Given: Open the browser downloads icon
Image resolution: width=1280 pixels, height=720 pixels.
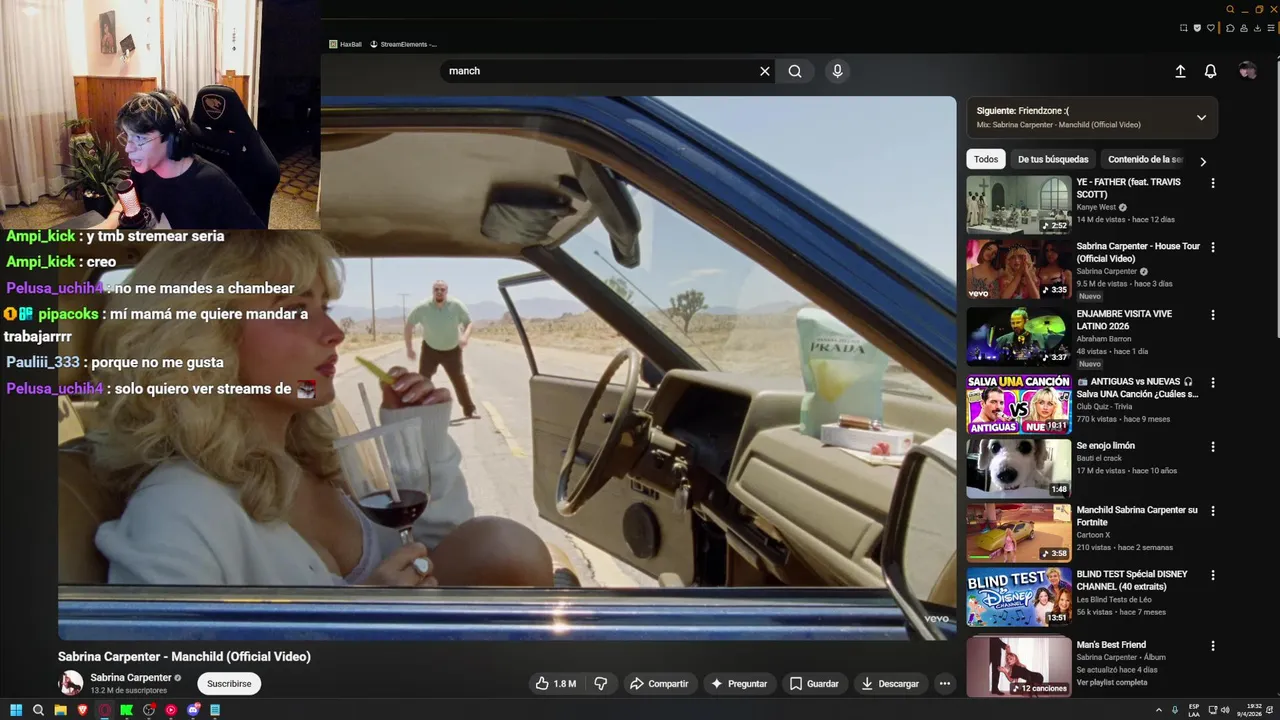Looking at the screenshot, I should tap(1257, 28).
